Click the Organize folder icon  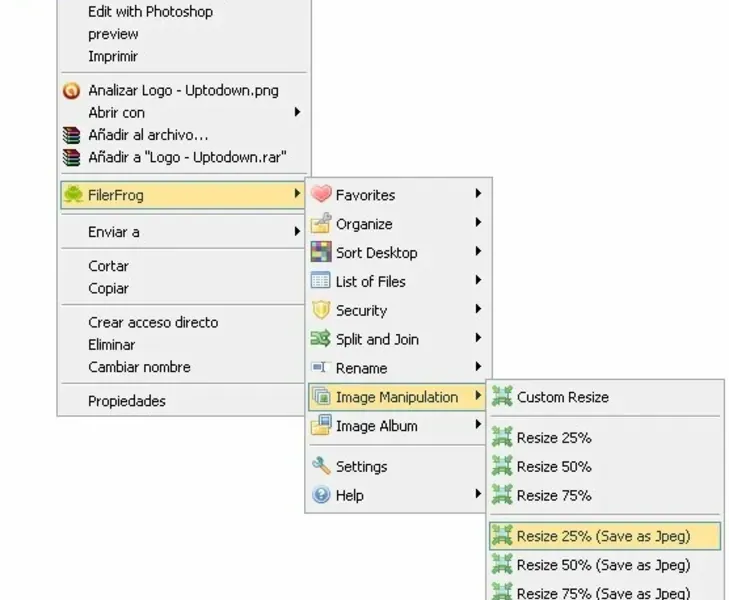pyautogui.click(x=321, y=224)
